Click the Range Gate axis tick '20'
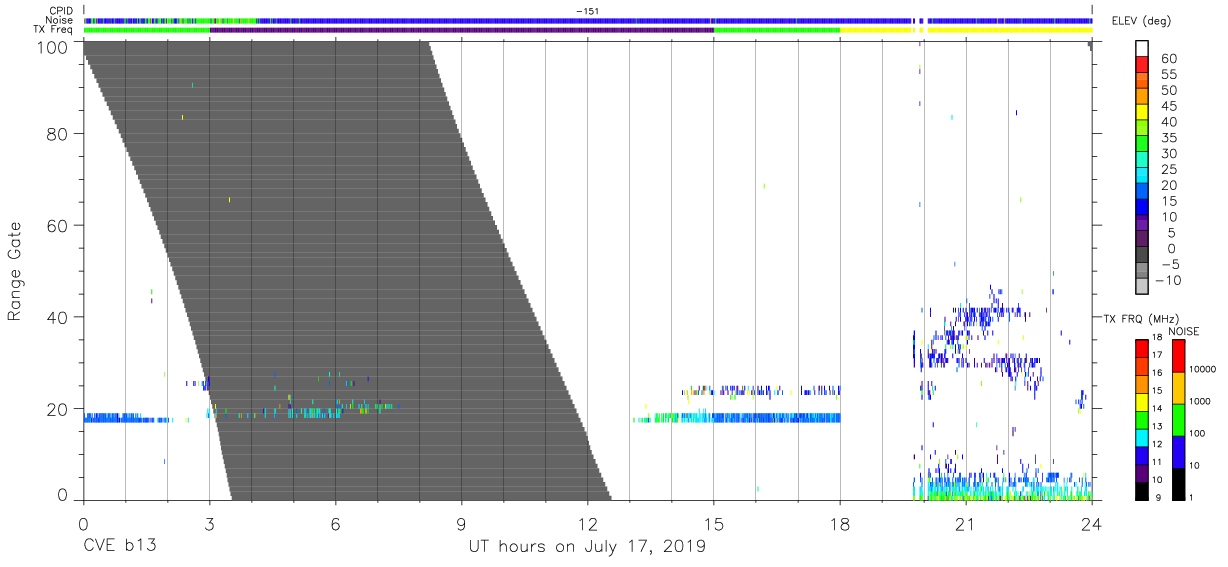 pos(58,409)
